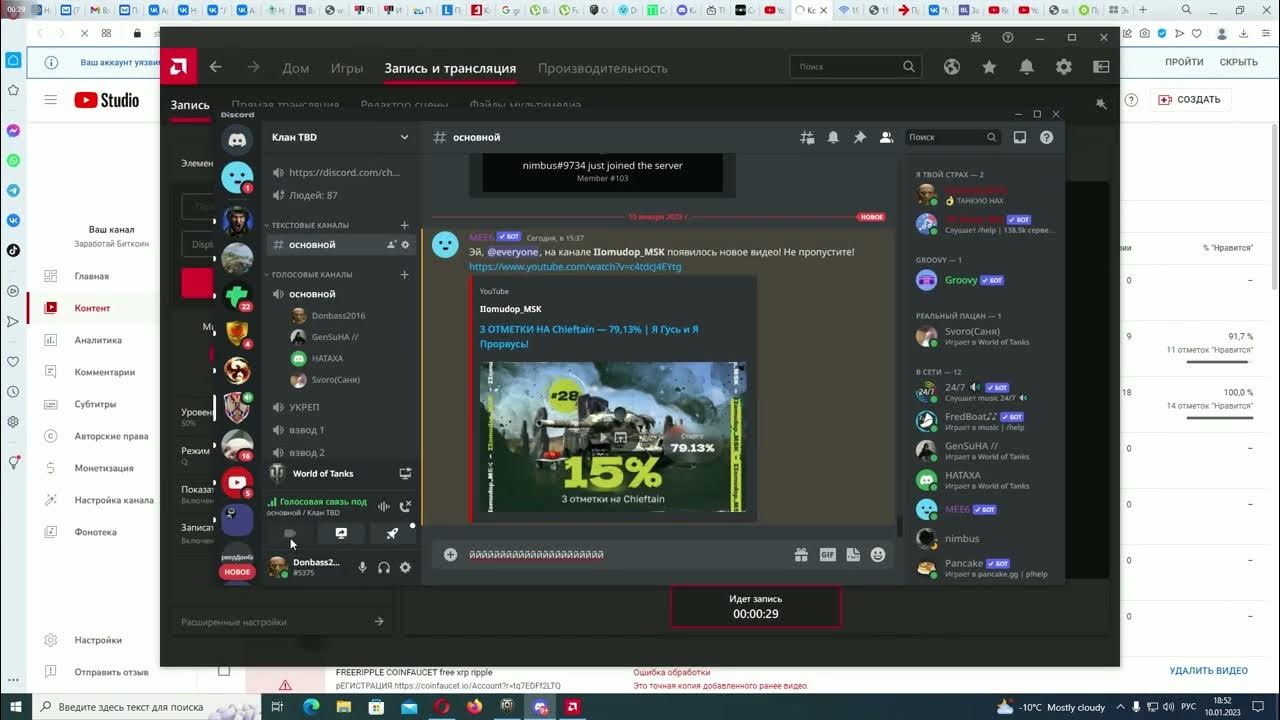Toggle member list visibility in Discord

(x=885, y=138)
